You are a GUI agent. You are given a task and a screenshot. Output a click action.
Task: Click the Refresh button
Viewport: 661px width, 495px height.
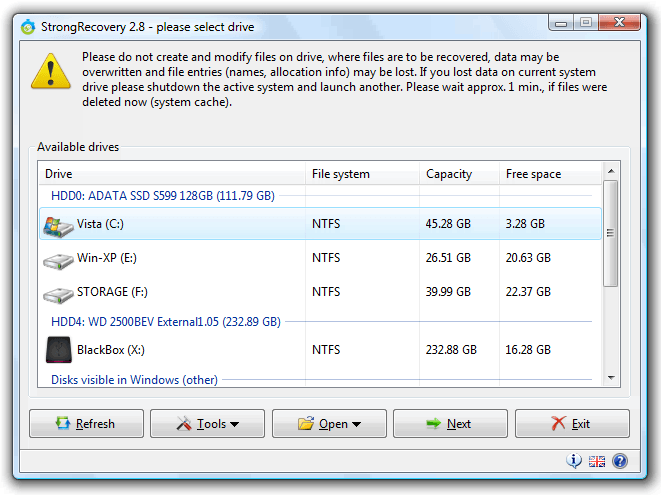86,424
